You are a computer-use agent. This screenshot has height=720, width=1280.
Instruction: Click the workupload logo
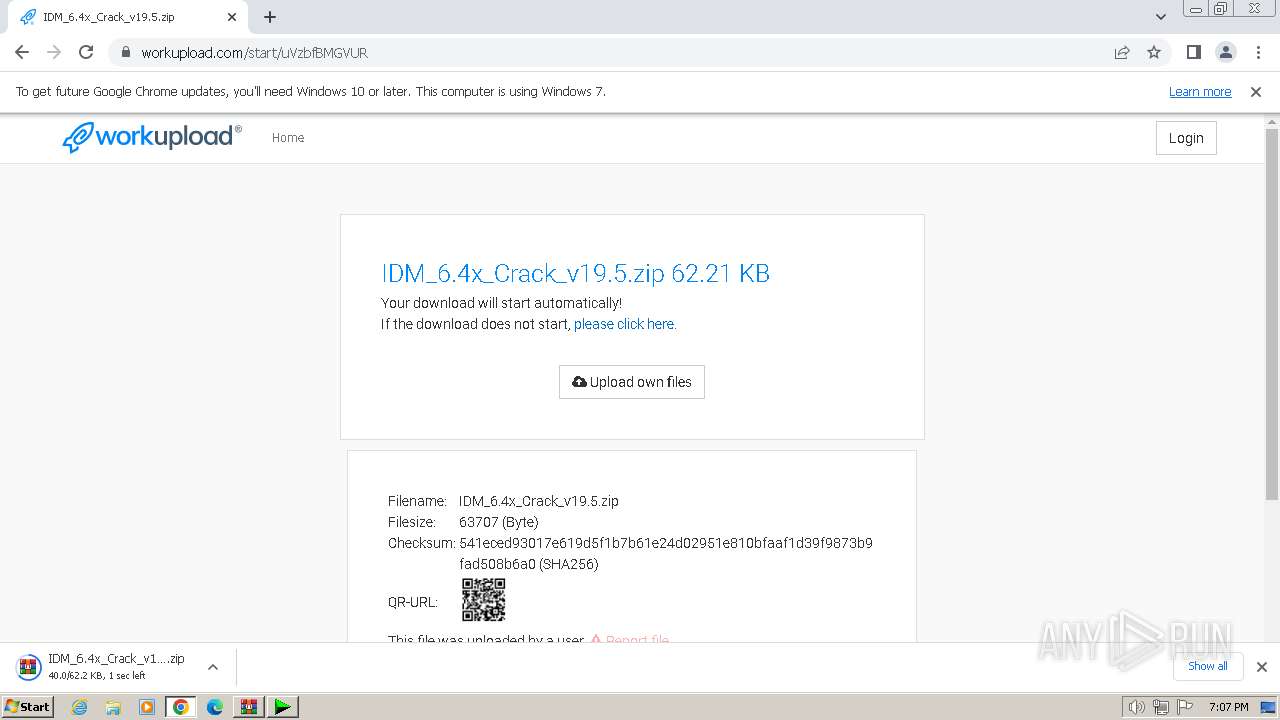click(152, 137)
